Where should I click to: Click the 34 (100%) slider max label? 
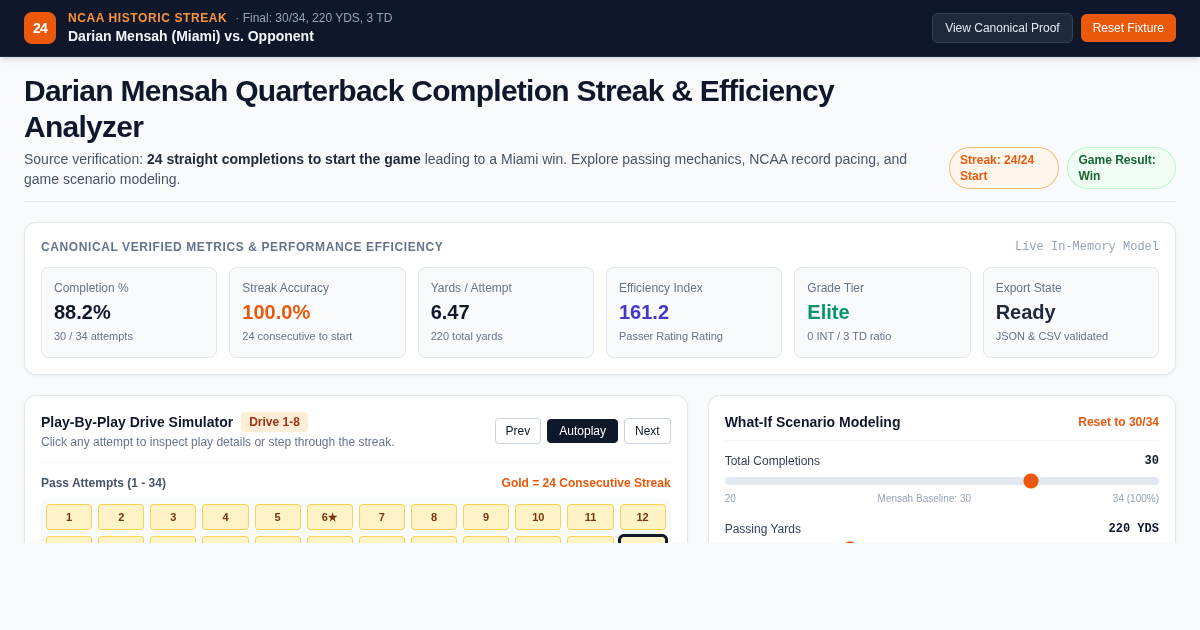[1135, 498]
